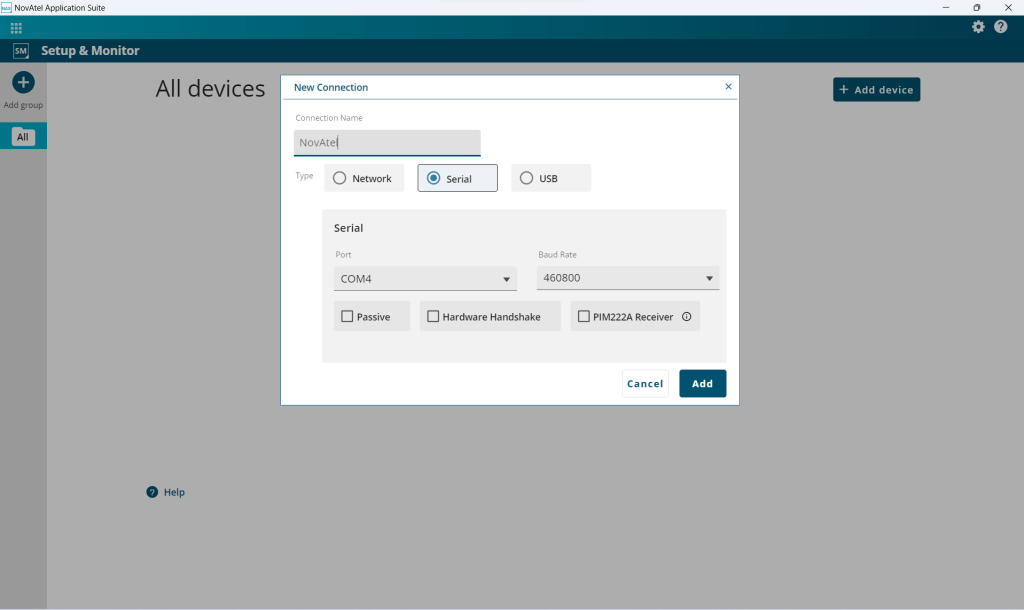Enable the PIM222A Receiver checkbox

pyautogui.click(x=584, y=315)
